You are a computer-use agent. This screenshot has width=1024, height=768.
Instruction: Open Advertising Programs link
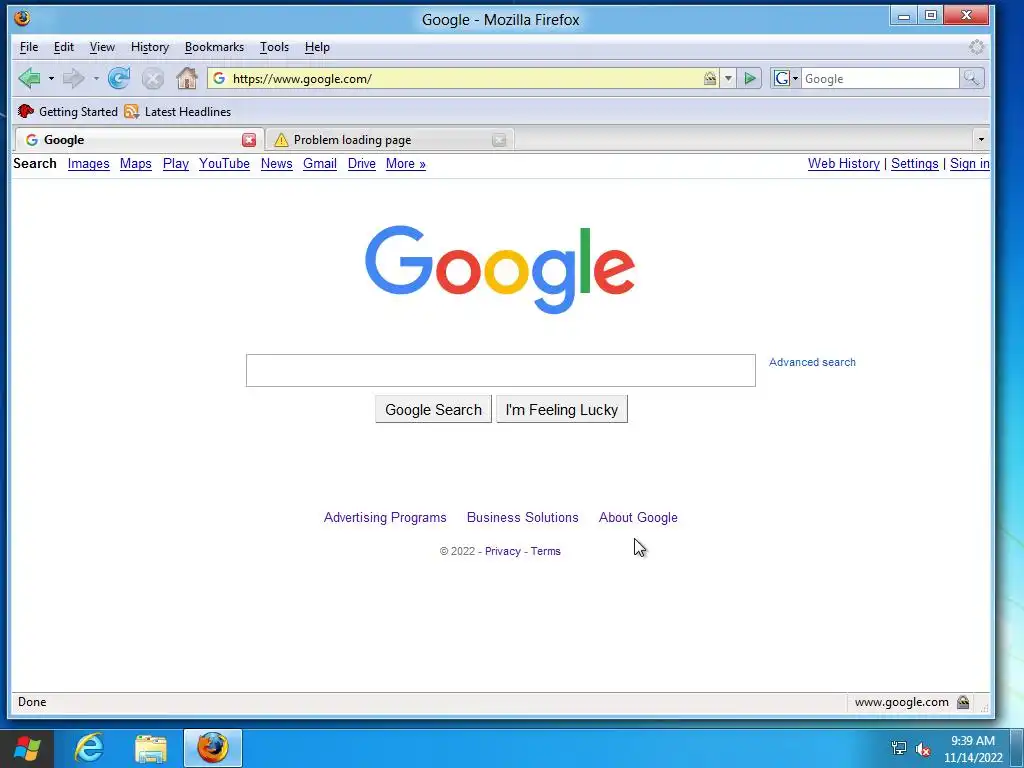tap(385, 518)
